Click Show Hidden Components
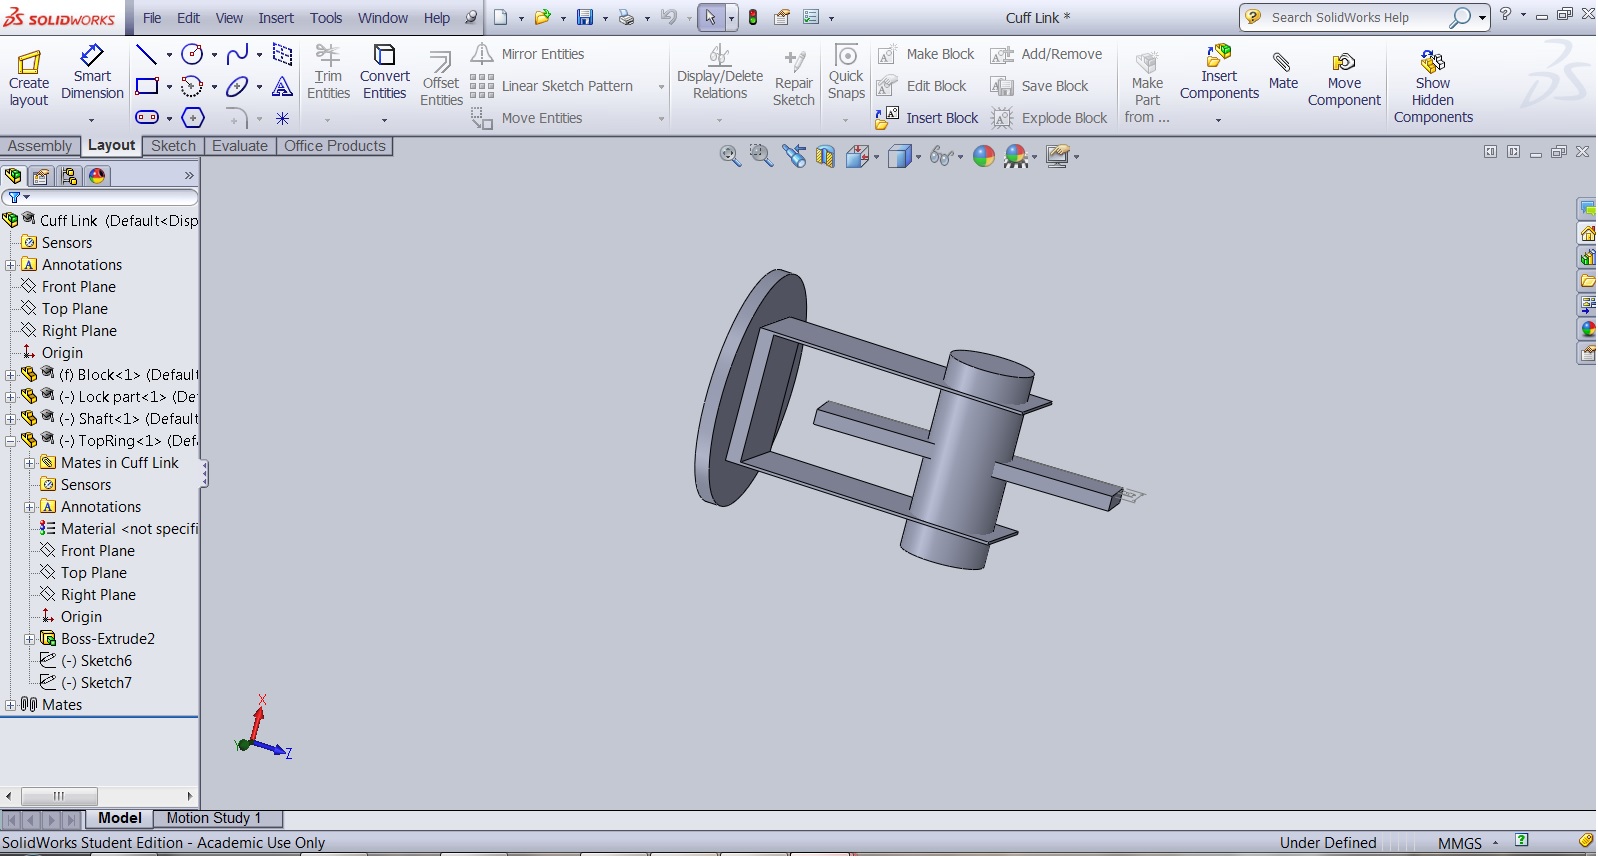1598x858 pixels. pos(1433,87)
